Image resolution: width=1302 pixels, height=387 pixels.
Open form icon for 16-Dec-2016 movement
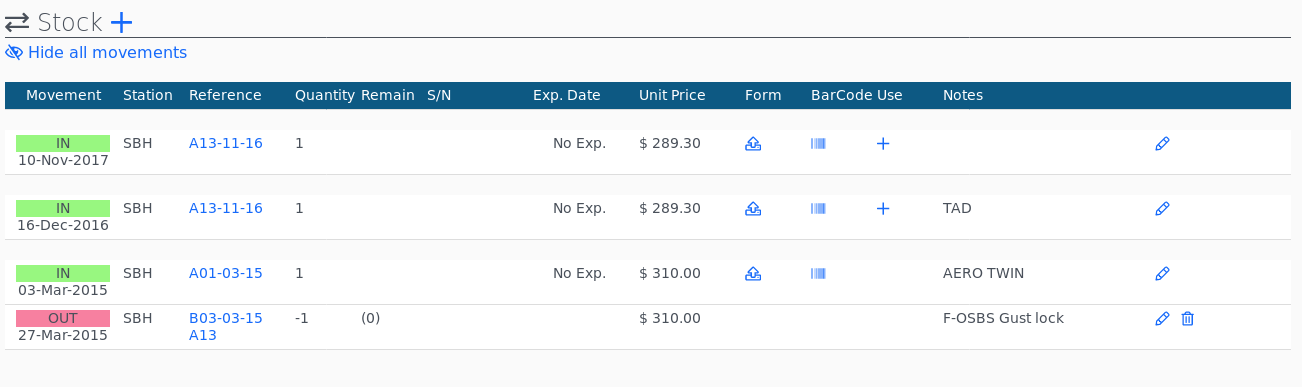coord(754,209)
